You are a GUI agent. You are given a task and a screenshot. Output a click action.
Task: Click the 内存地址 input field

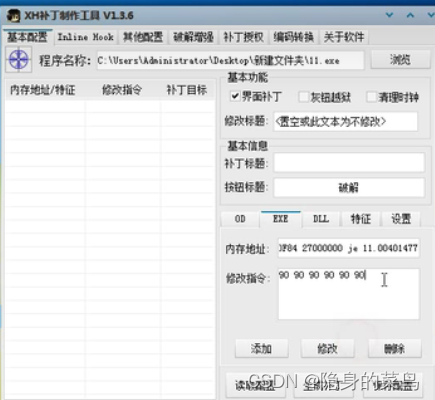click(x=349, y=248)
